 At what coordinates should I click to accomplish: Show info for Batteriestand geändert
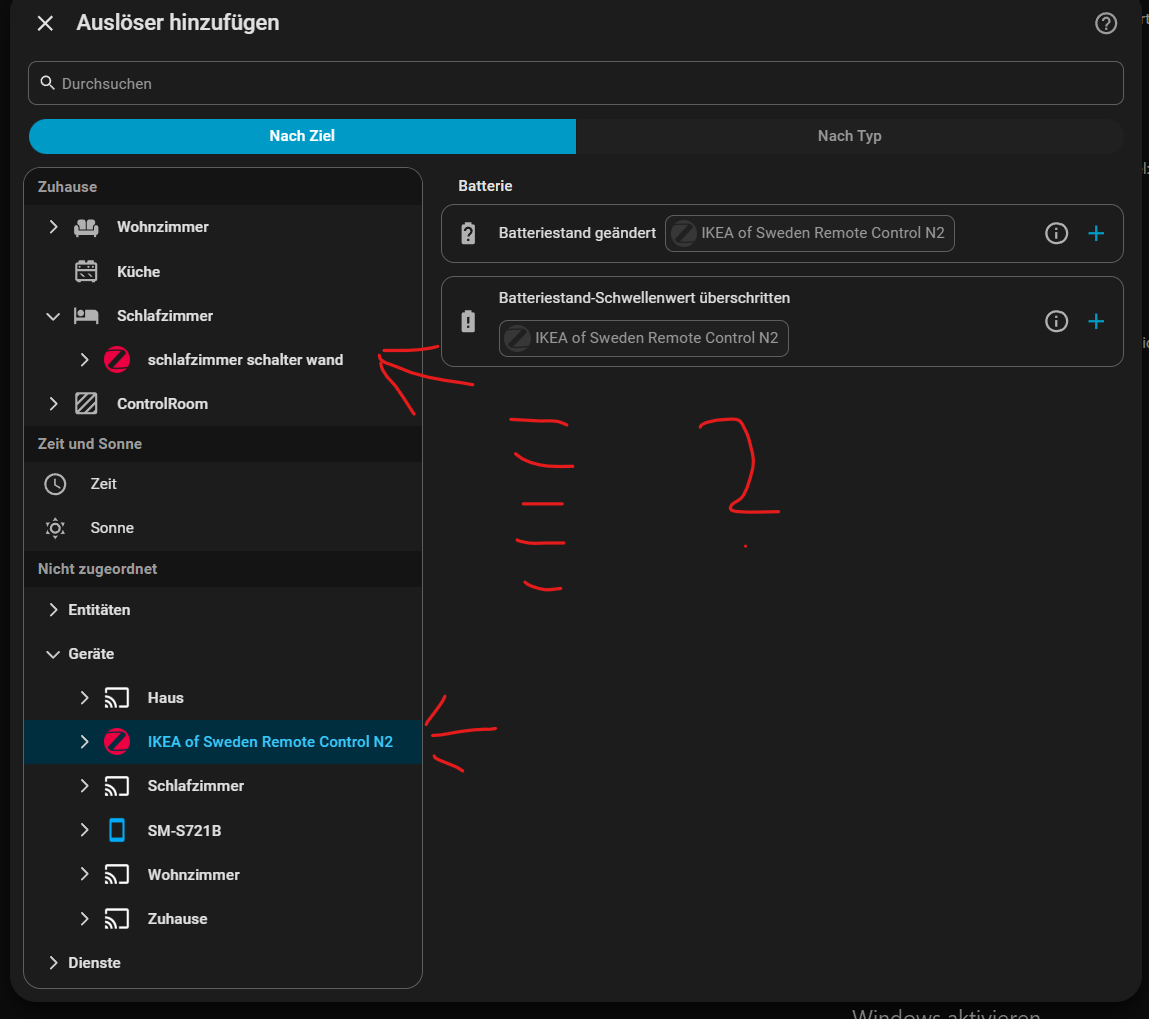tap(1056, 233)
